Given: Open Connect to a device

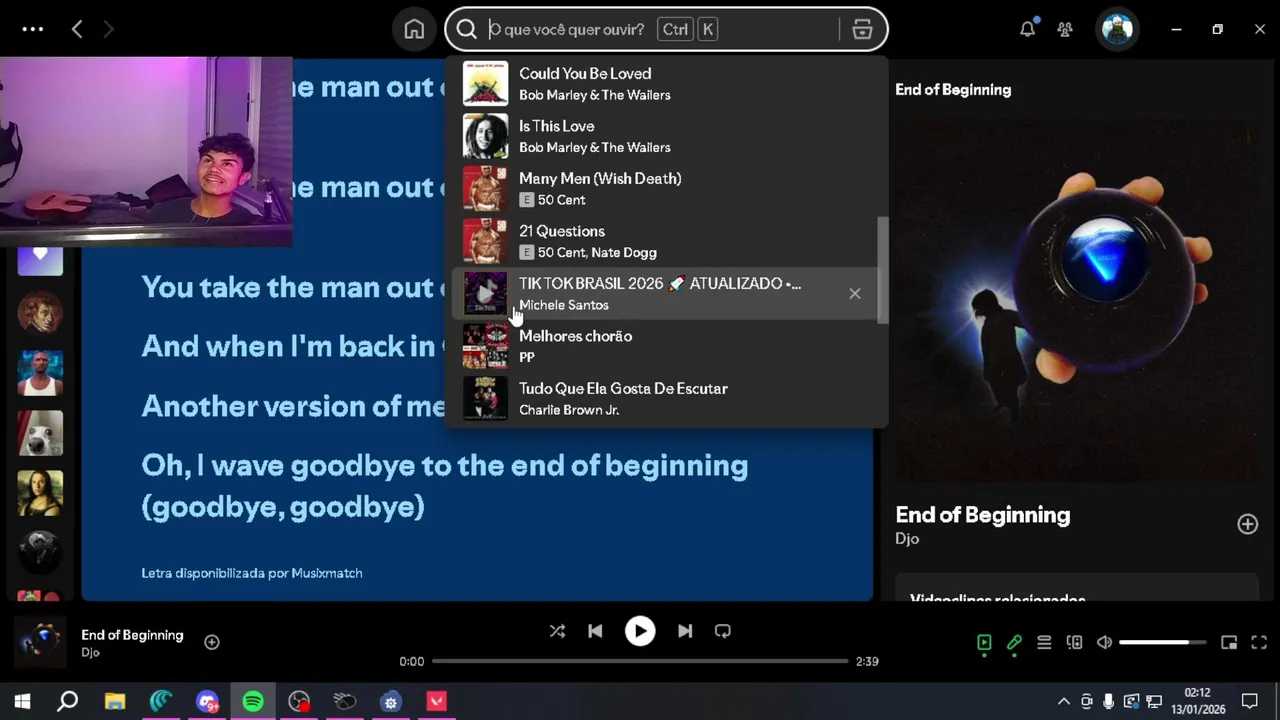Looking at the screenshot, I should coord(1074,642).
